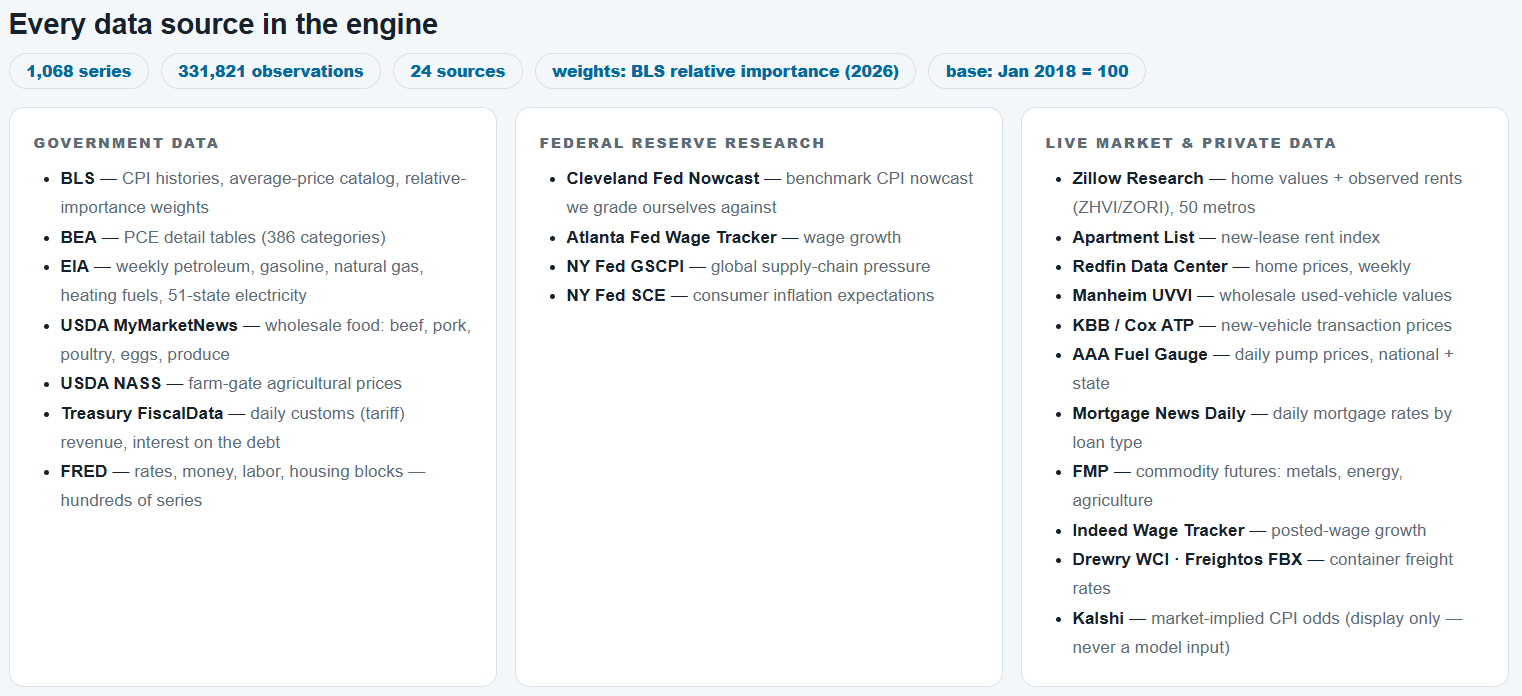Click the 'Kalshi' source name
The image size is (1522, 696).
[1098, 618]
